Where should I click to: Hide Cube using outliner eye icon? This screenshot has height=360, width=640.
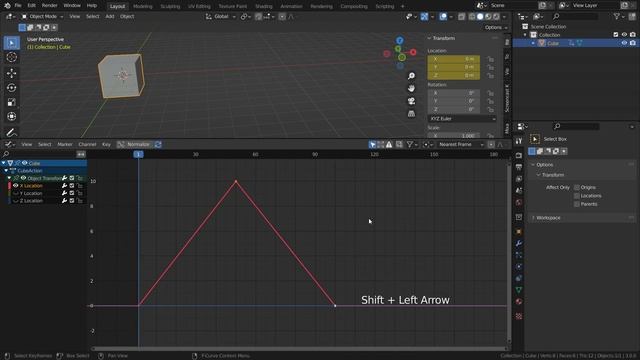(624, 43)
